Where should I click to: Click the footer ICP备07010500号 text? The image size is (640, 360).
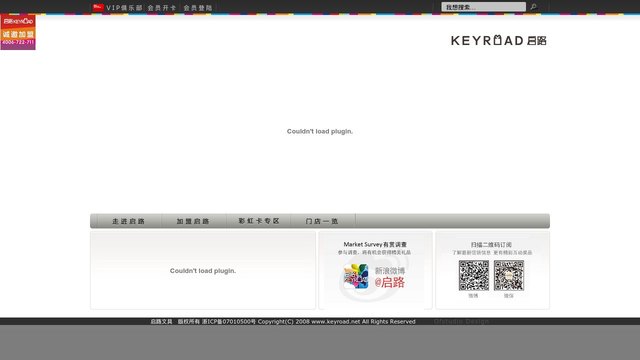click(x=229, y=322)
